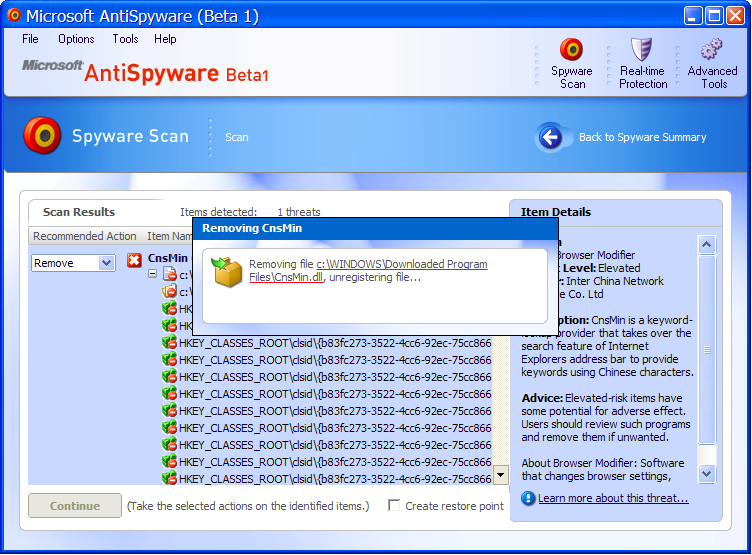This screenshot has height=555, width=752.
Task: Click Item Details scroll down arrow
Action: click(x=706, y=474)
